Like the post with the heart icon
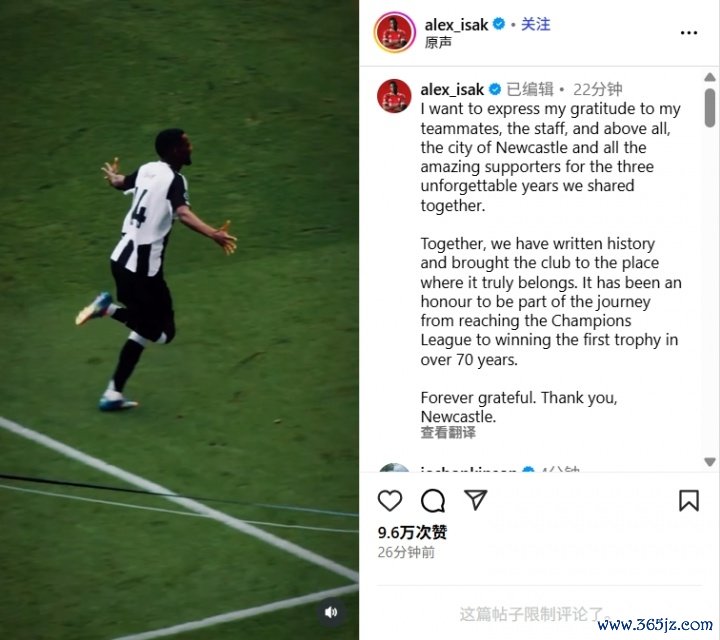The height and width of the screenshot is (640, 720). [x=389, y=500]
